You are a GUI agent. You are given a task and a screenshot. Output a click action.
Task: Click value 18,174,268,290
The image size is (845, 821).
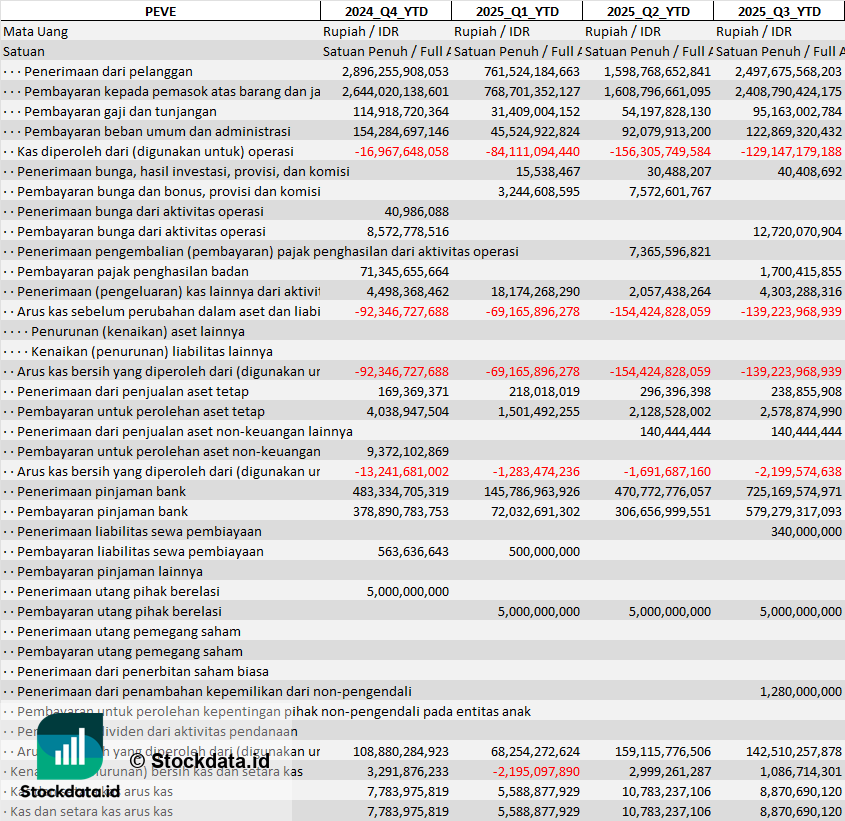point(535,292)
